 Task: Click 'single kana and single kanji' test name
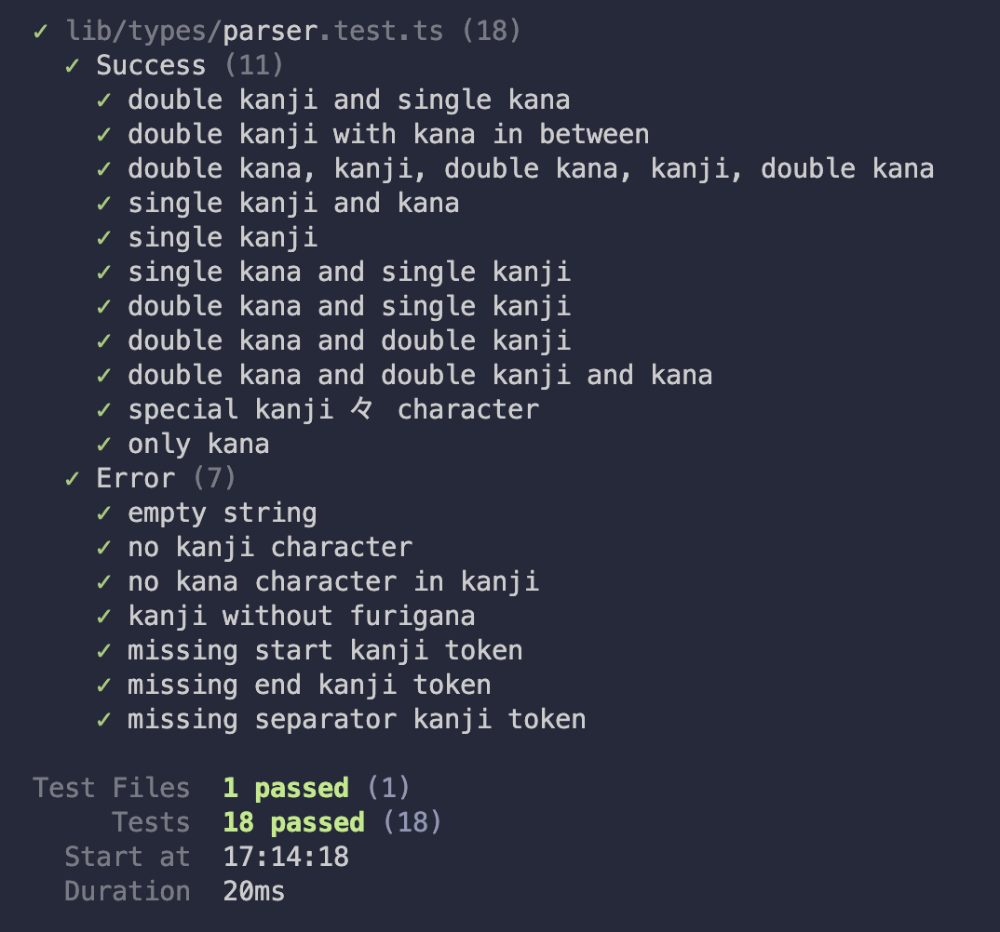point(349,272)
